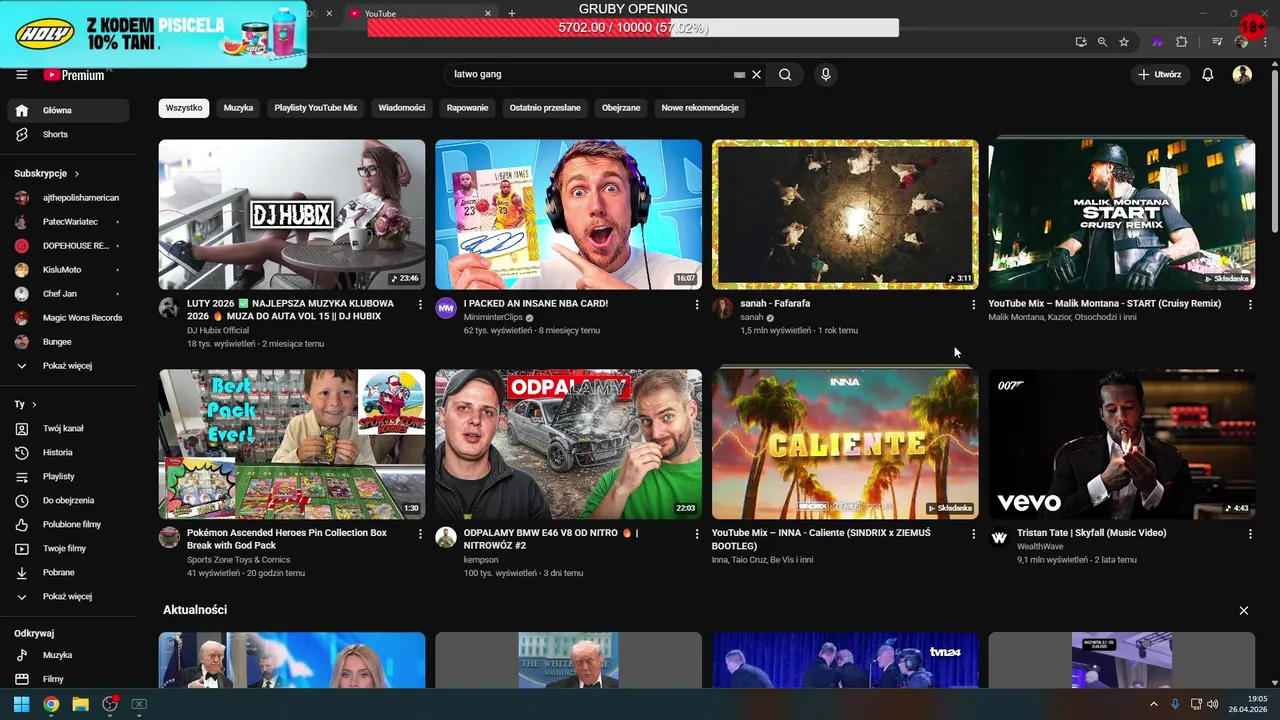The height and width of the screenshot is (720, 1280).
Task: Open Polubione filmy liked videos
Action: [68, 525]
